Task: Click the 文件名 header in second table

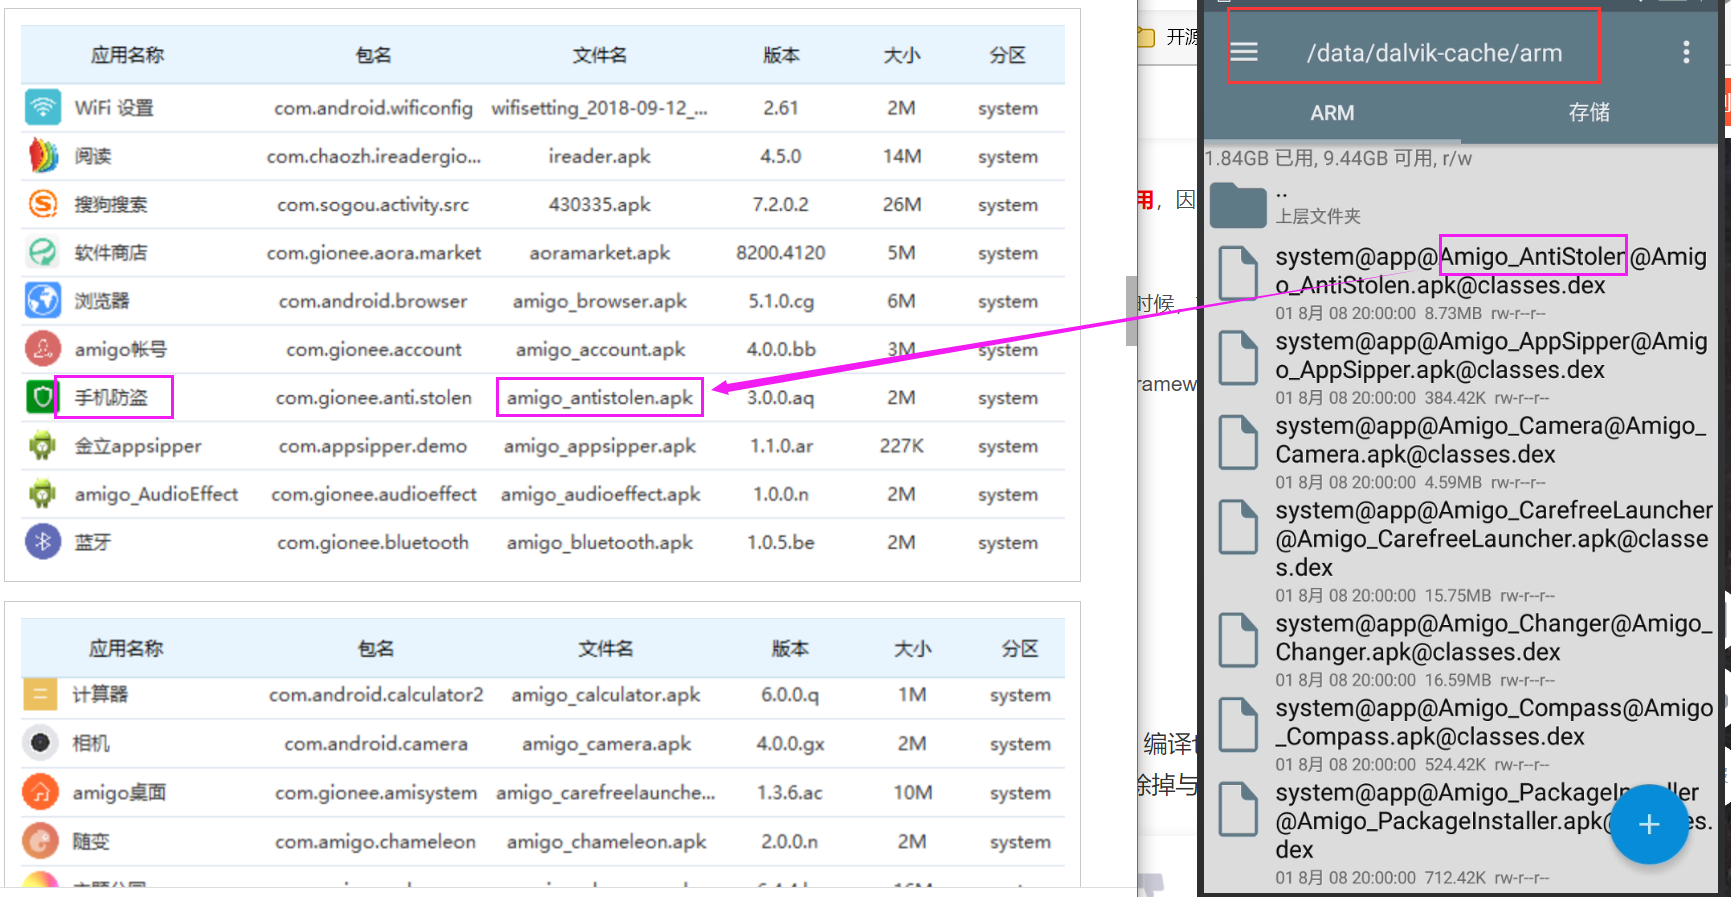Action: point(605,648)
